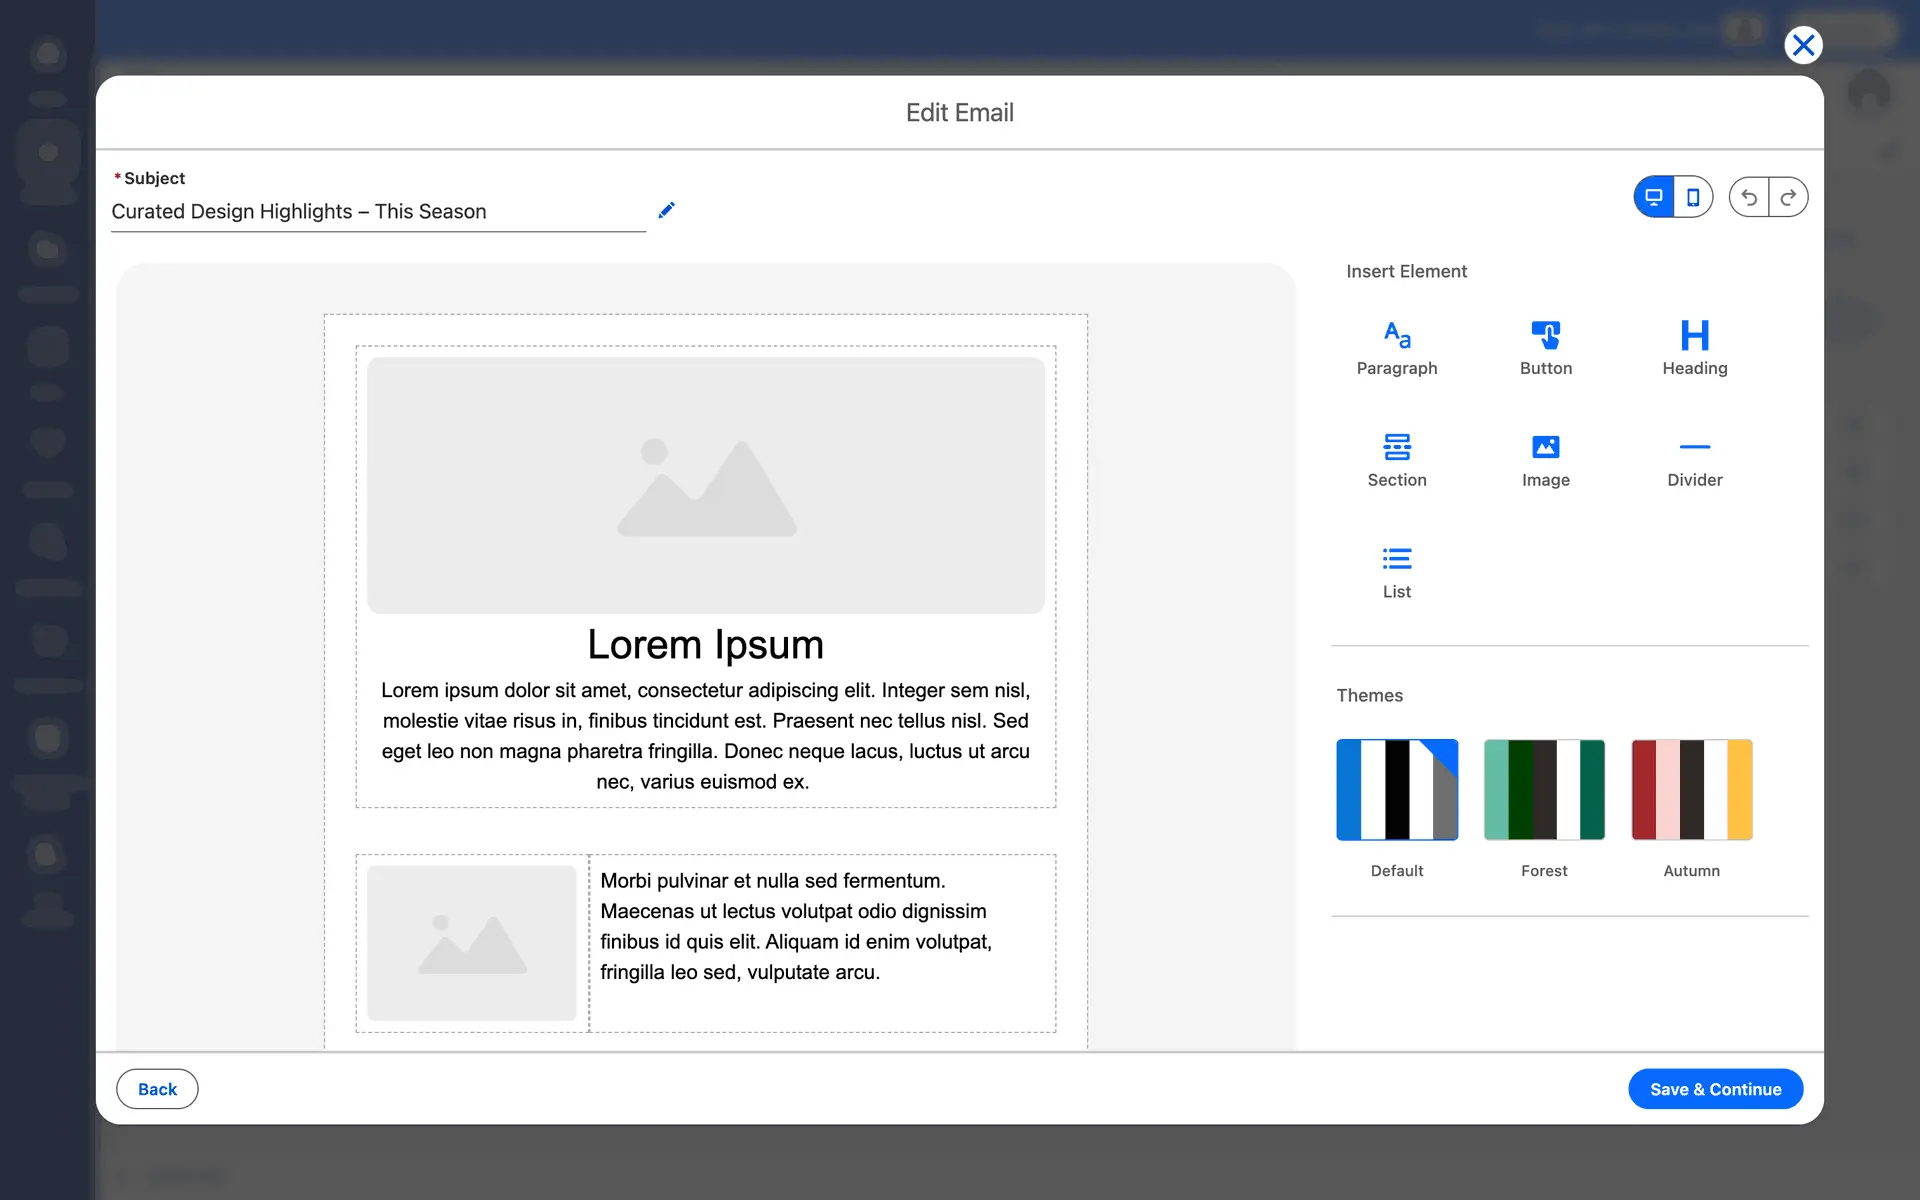This screenshot has width=1920, height=1200.
Task: Click Save & Continue
Action: (x=1715, y=1089)
